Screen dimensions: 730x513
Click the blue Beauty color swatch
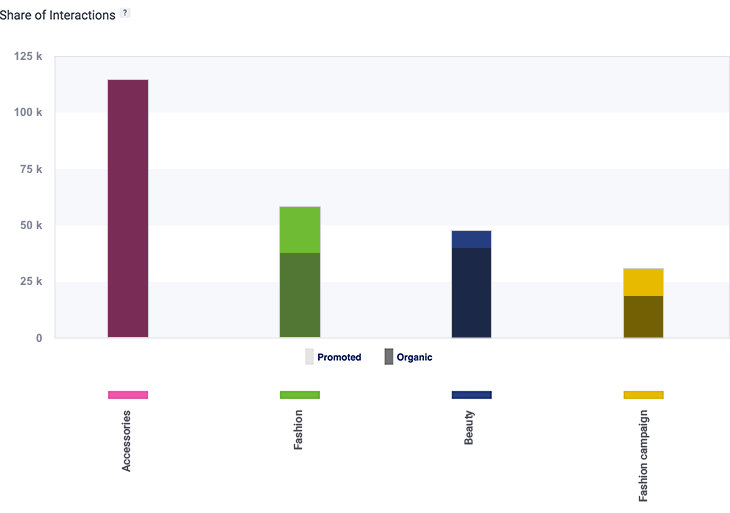tap(471, 395)
